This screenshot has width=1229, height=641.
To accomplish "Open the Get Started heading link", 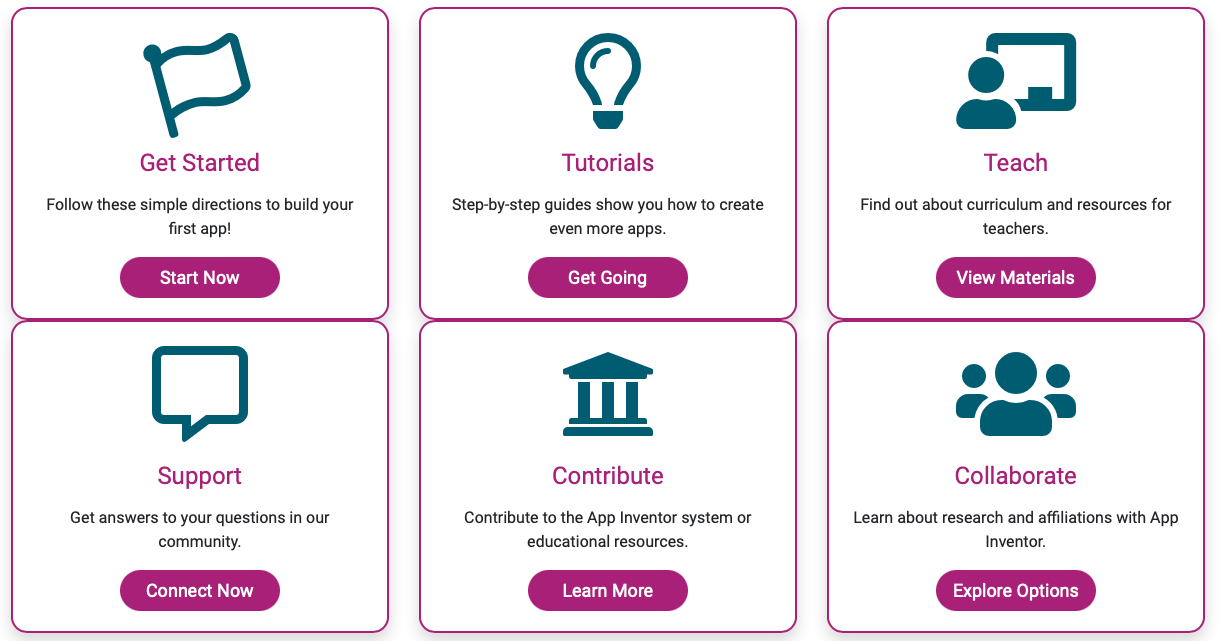I will (199, 163).
